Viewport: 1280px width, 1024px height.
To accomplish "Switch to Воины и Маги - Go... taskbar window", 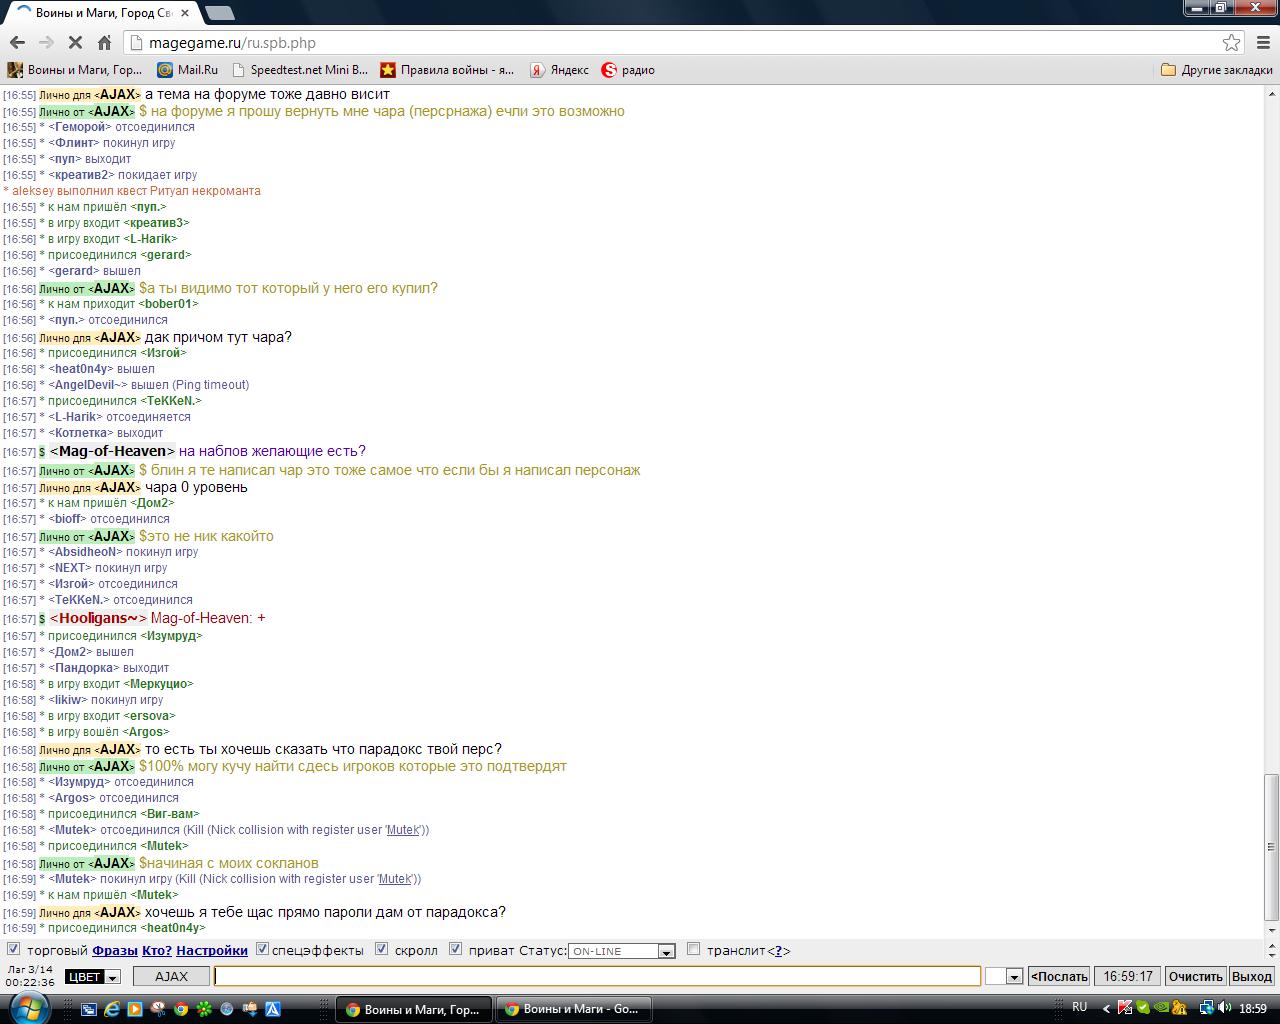I will click(575, 1009).
